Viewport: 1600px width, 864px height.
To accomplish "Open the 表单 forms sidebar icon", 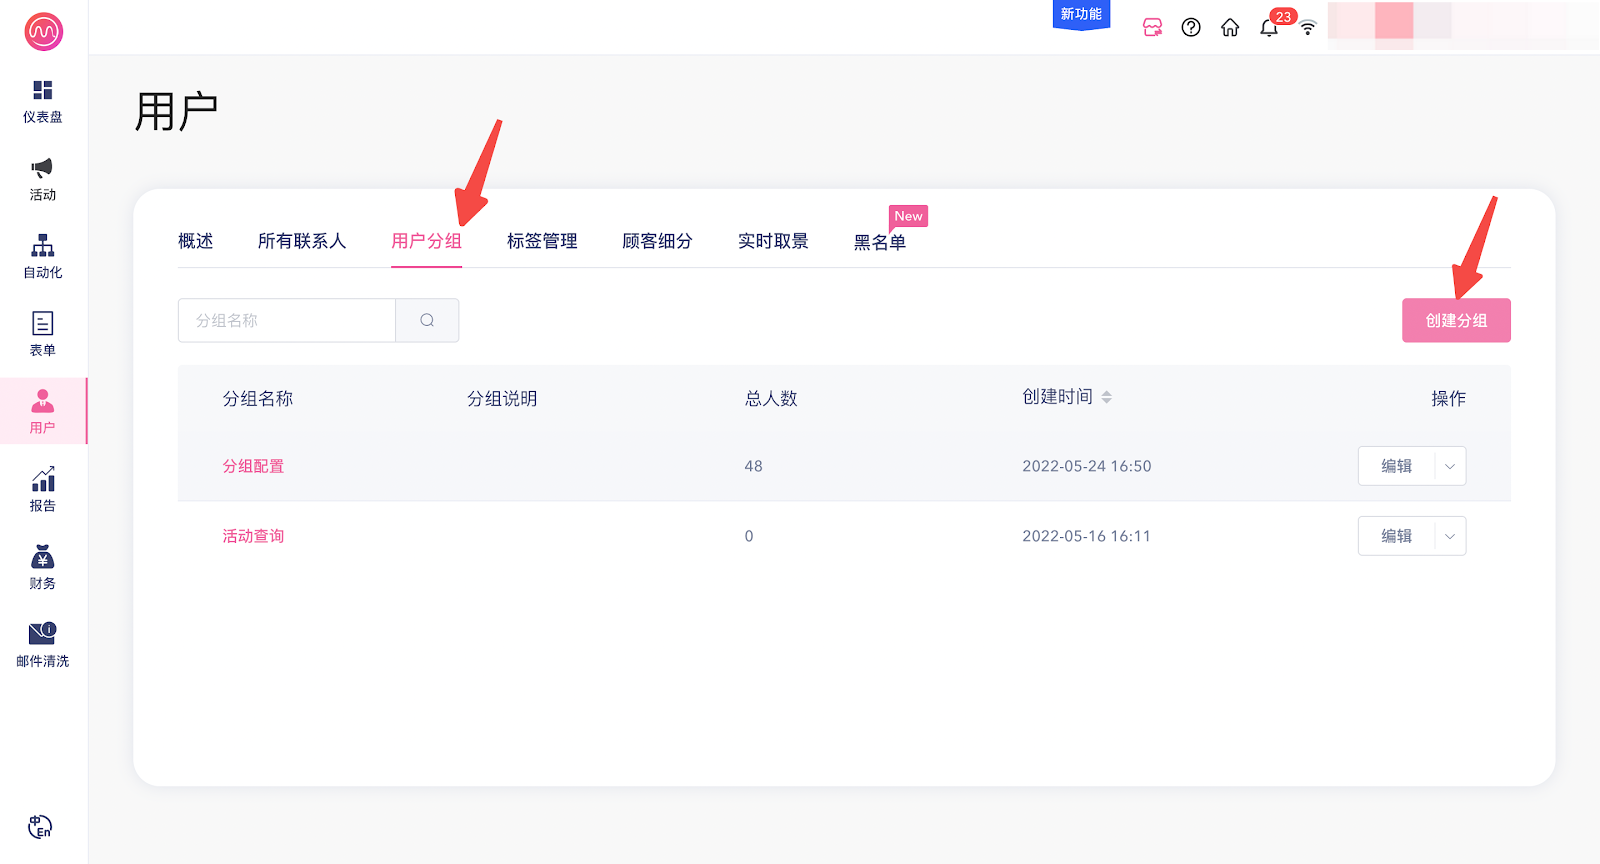I will (x=42, y=334).
